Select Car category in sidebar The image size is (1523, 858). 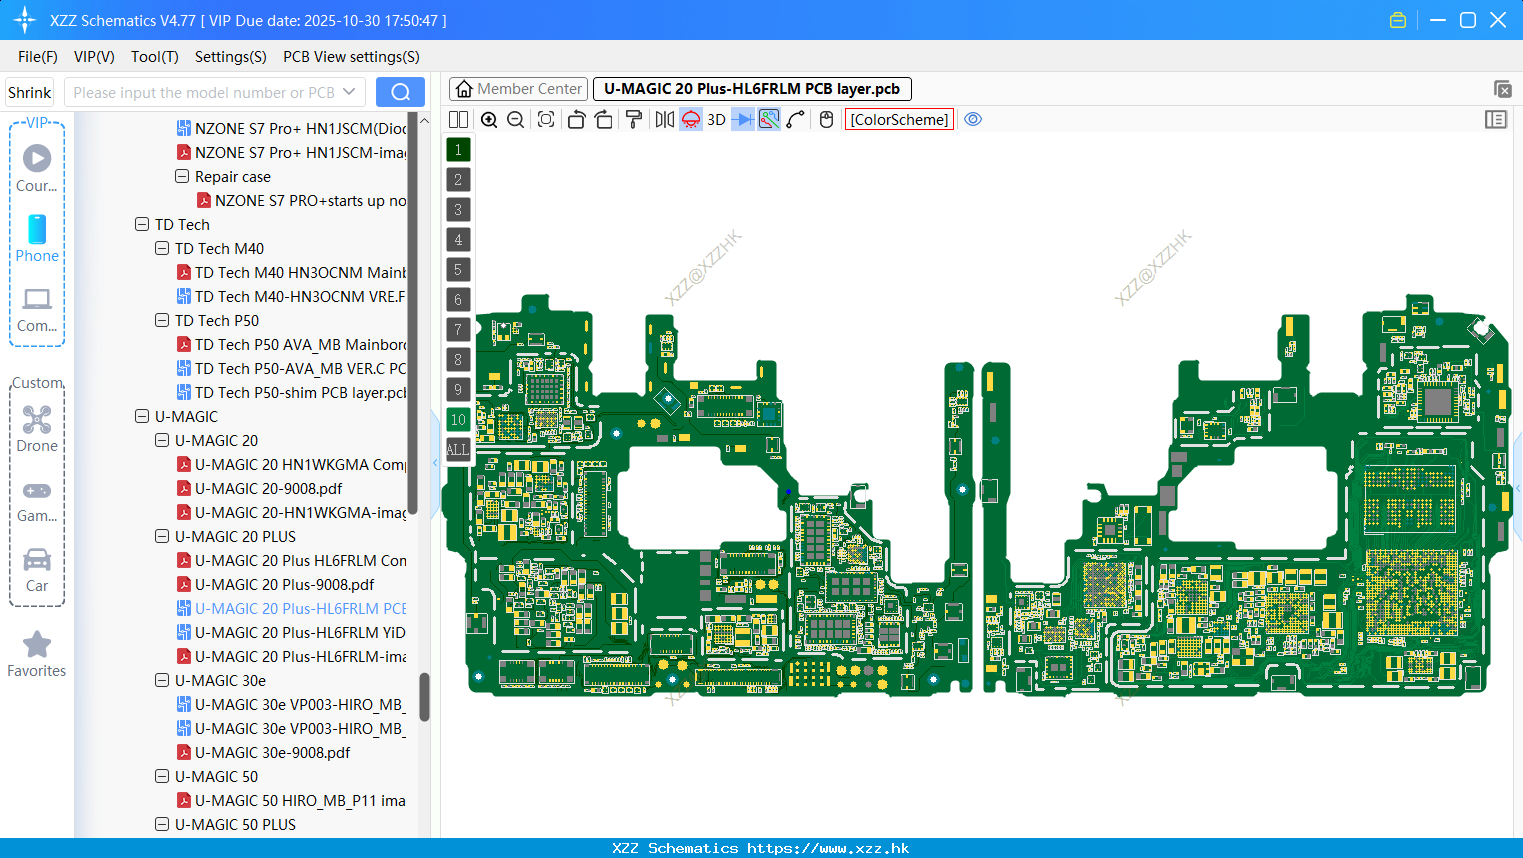(x=37, y=570)
